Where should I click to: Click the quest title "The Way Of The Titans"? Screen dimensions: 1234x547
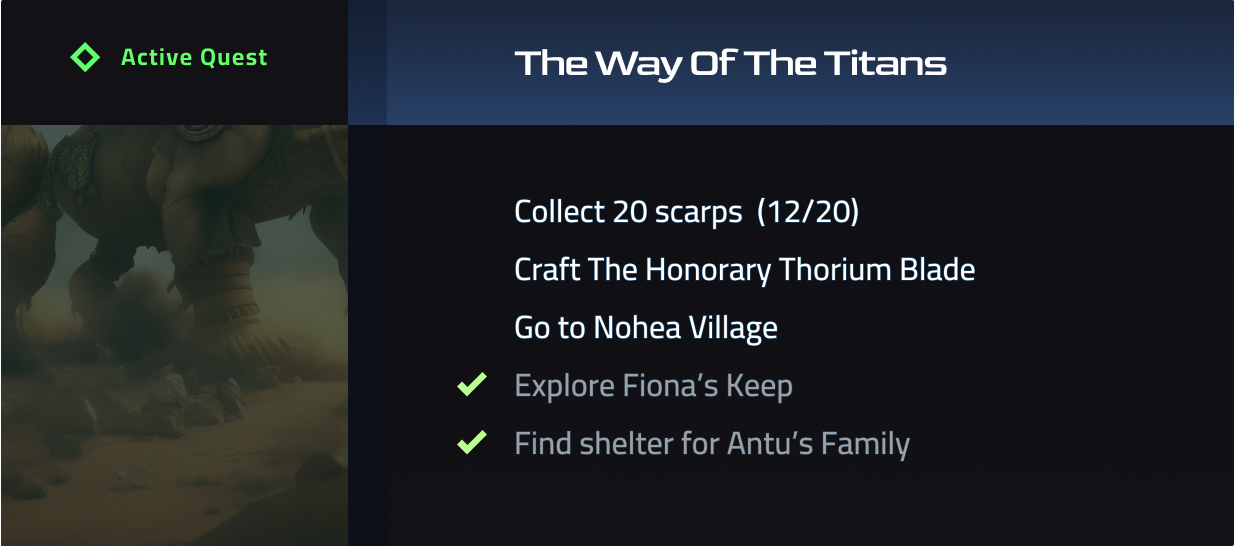tap(730, 64)
